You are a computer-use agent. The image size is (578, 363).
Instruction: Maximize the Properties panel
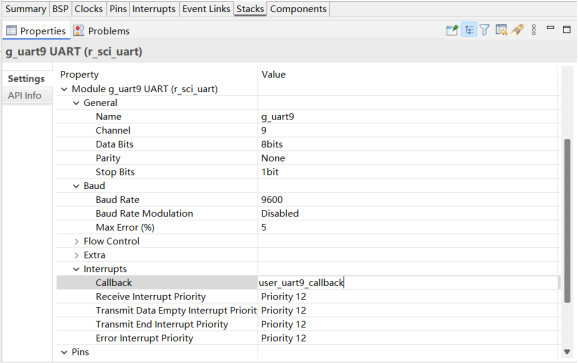(567, 29)
